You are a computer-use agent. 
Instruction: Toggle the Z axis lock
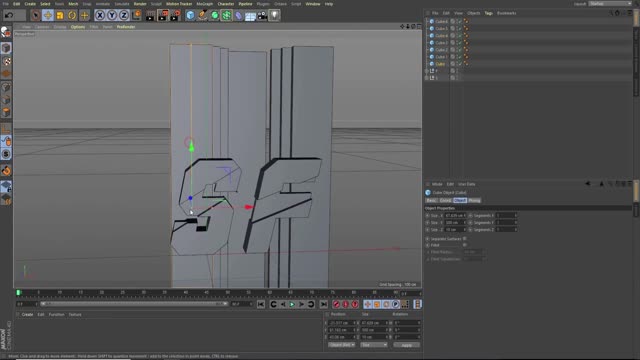[x=124, y=16]
